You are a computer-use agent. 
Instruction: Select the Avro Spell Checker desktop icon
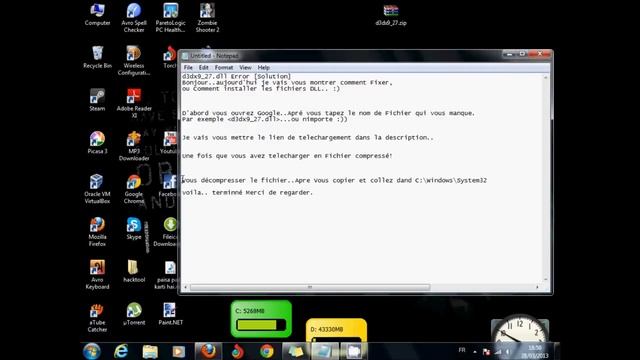pos(133,18)
